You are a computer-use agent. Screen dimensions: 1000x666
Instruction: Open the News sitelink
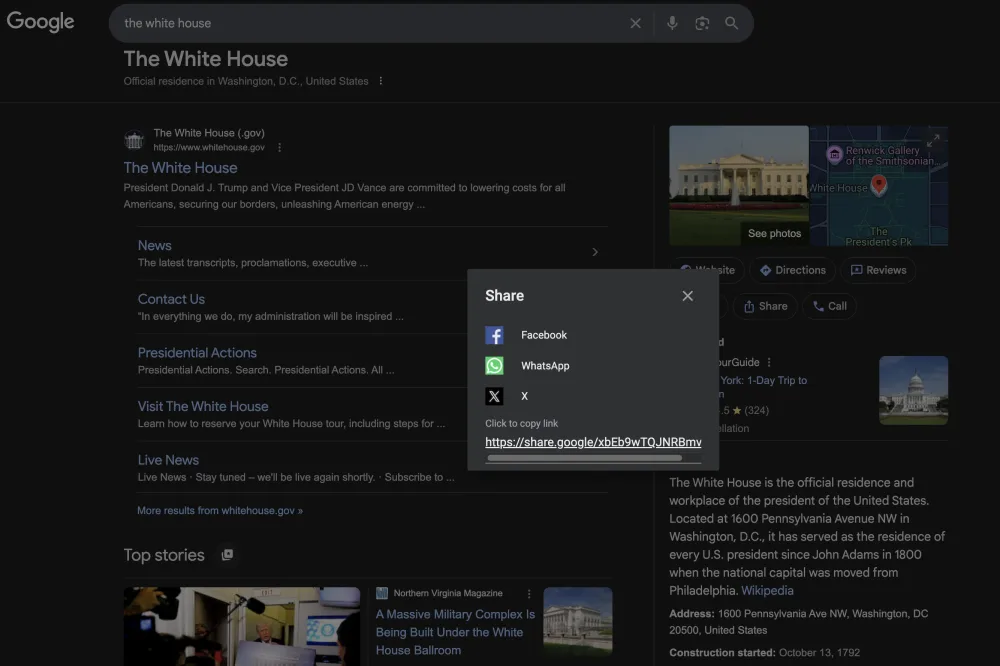click(x=154, y=246)
